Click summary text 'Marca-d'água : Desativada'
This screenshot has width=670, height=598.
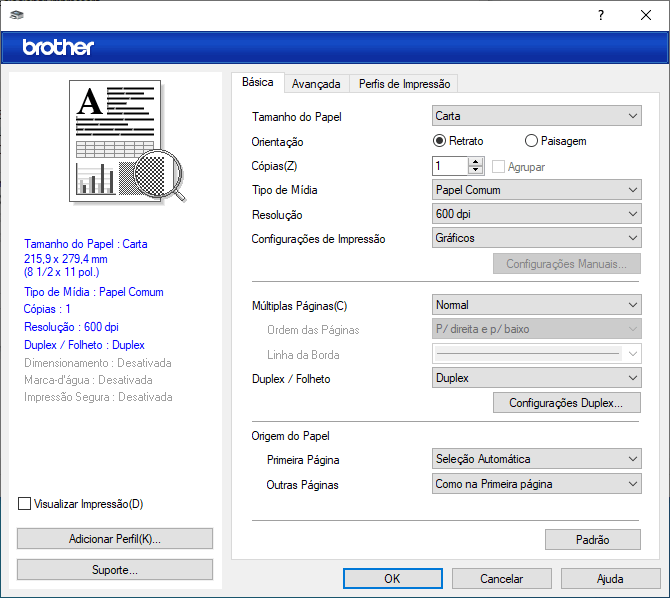pos(88,380)
